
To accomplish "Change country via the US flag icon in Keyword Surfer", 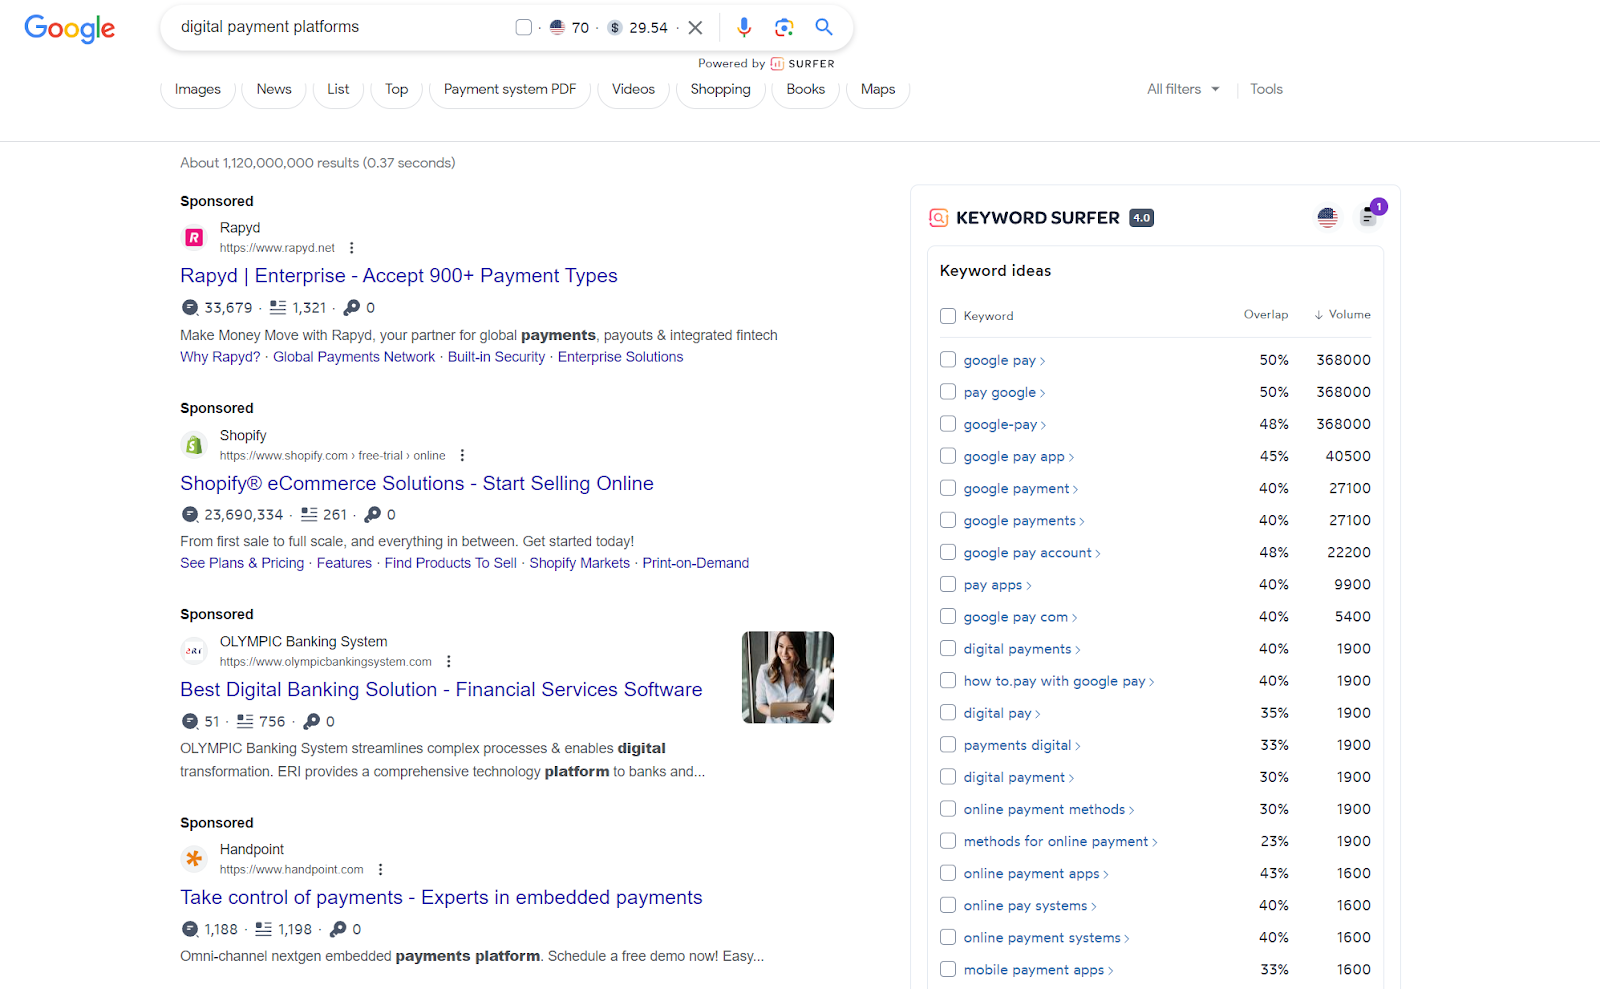I will coord(1328,217).
